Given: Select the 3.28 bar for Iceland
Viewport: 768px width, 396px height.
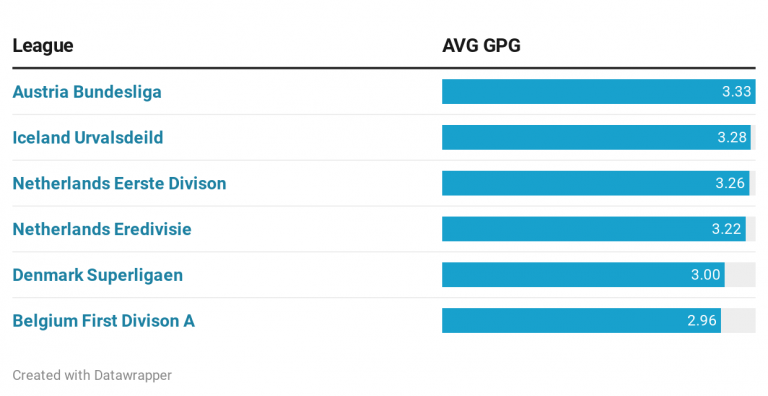Looking at the screenshot, I should coord(596,137).
